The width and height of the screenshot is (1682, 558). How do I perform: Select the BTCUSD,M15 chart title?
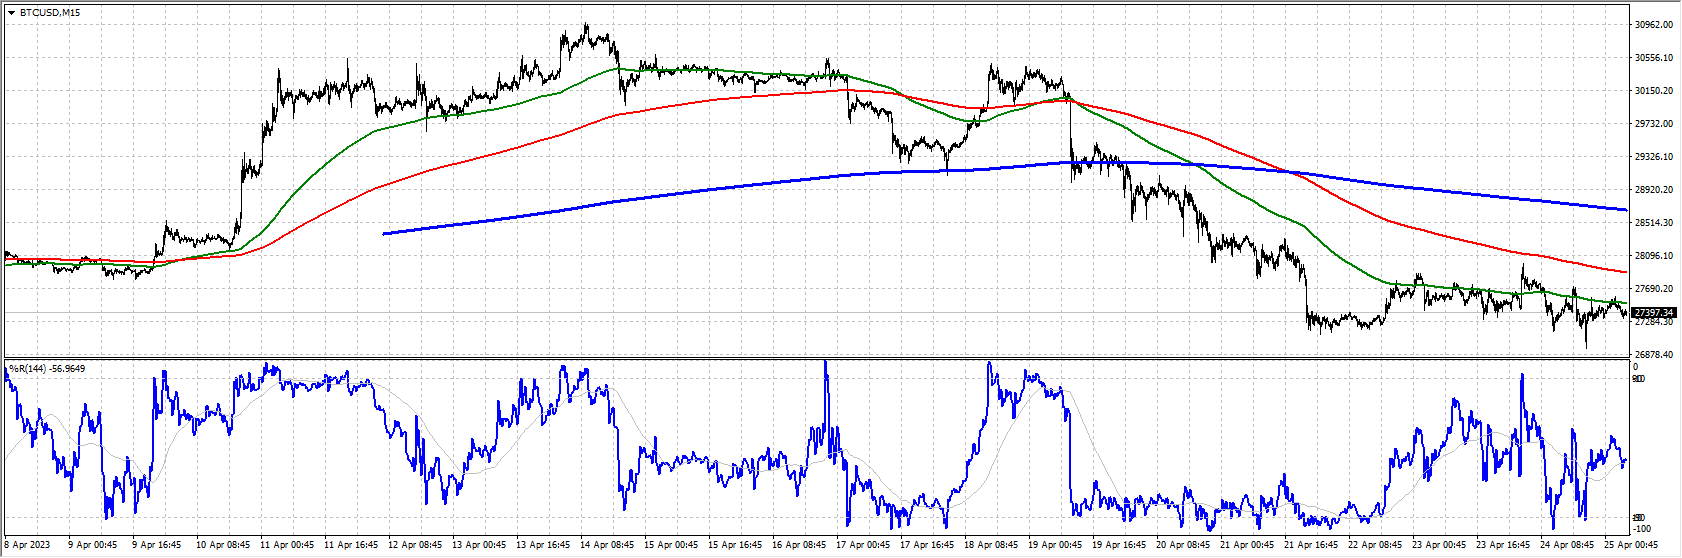pos(50,12)
